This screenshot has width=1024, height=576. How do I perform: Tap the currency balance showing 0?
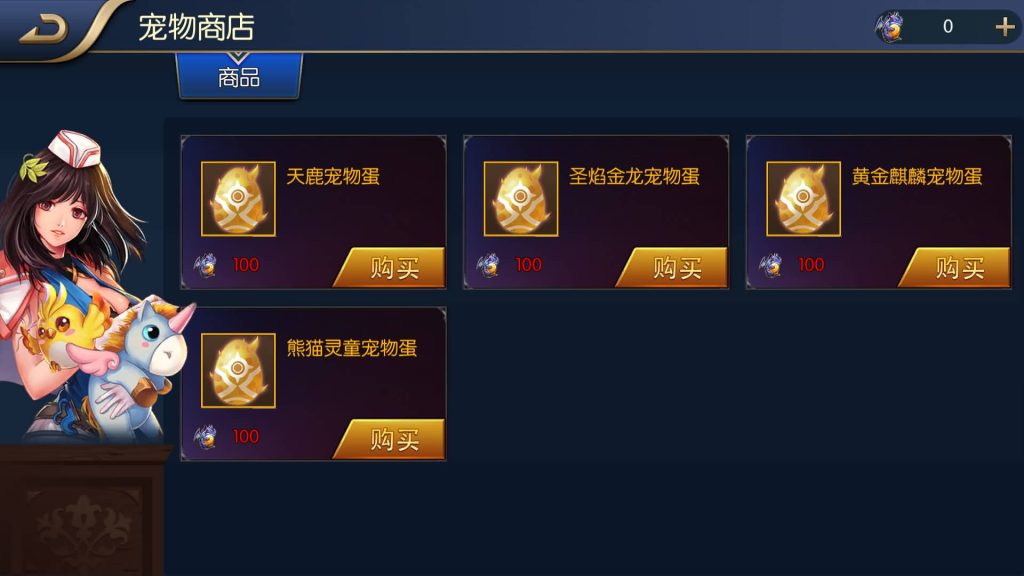[948, 27]
